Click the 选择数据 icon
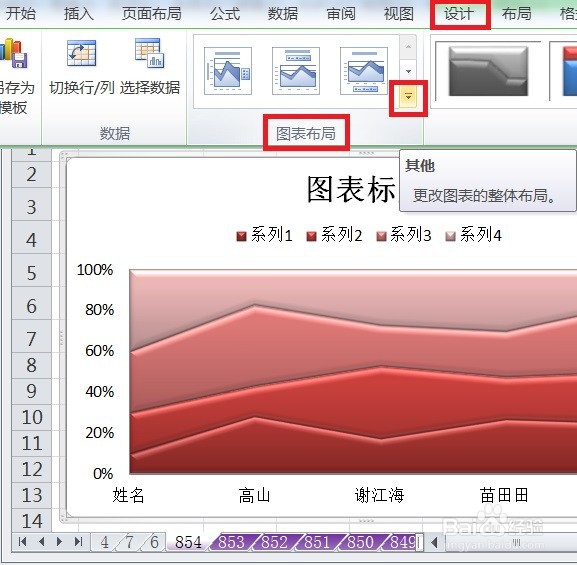This screenshot has height=565, width=577. [149, 53]
